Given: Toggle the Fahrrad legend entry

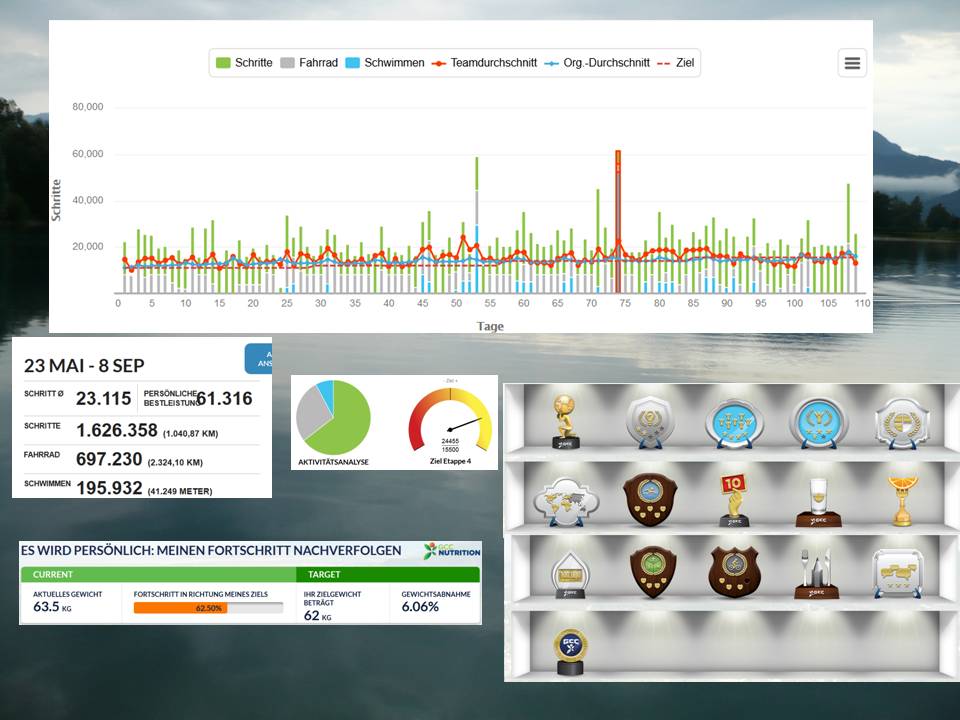Looking at the screenshot, I should click(x=308, y=63).
